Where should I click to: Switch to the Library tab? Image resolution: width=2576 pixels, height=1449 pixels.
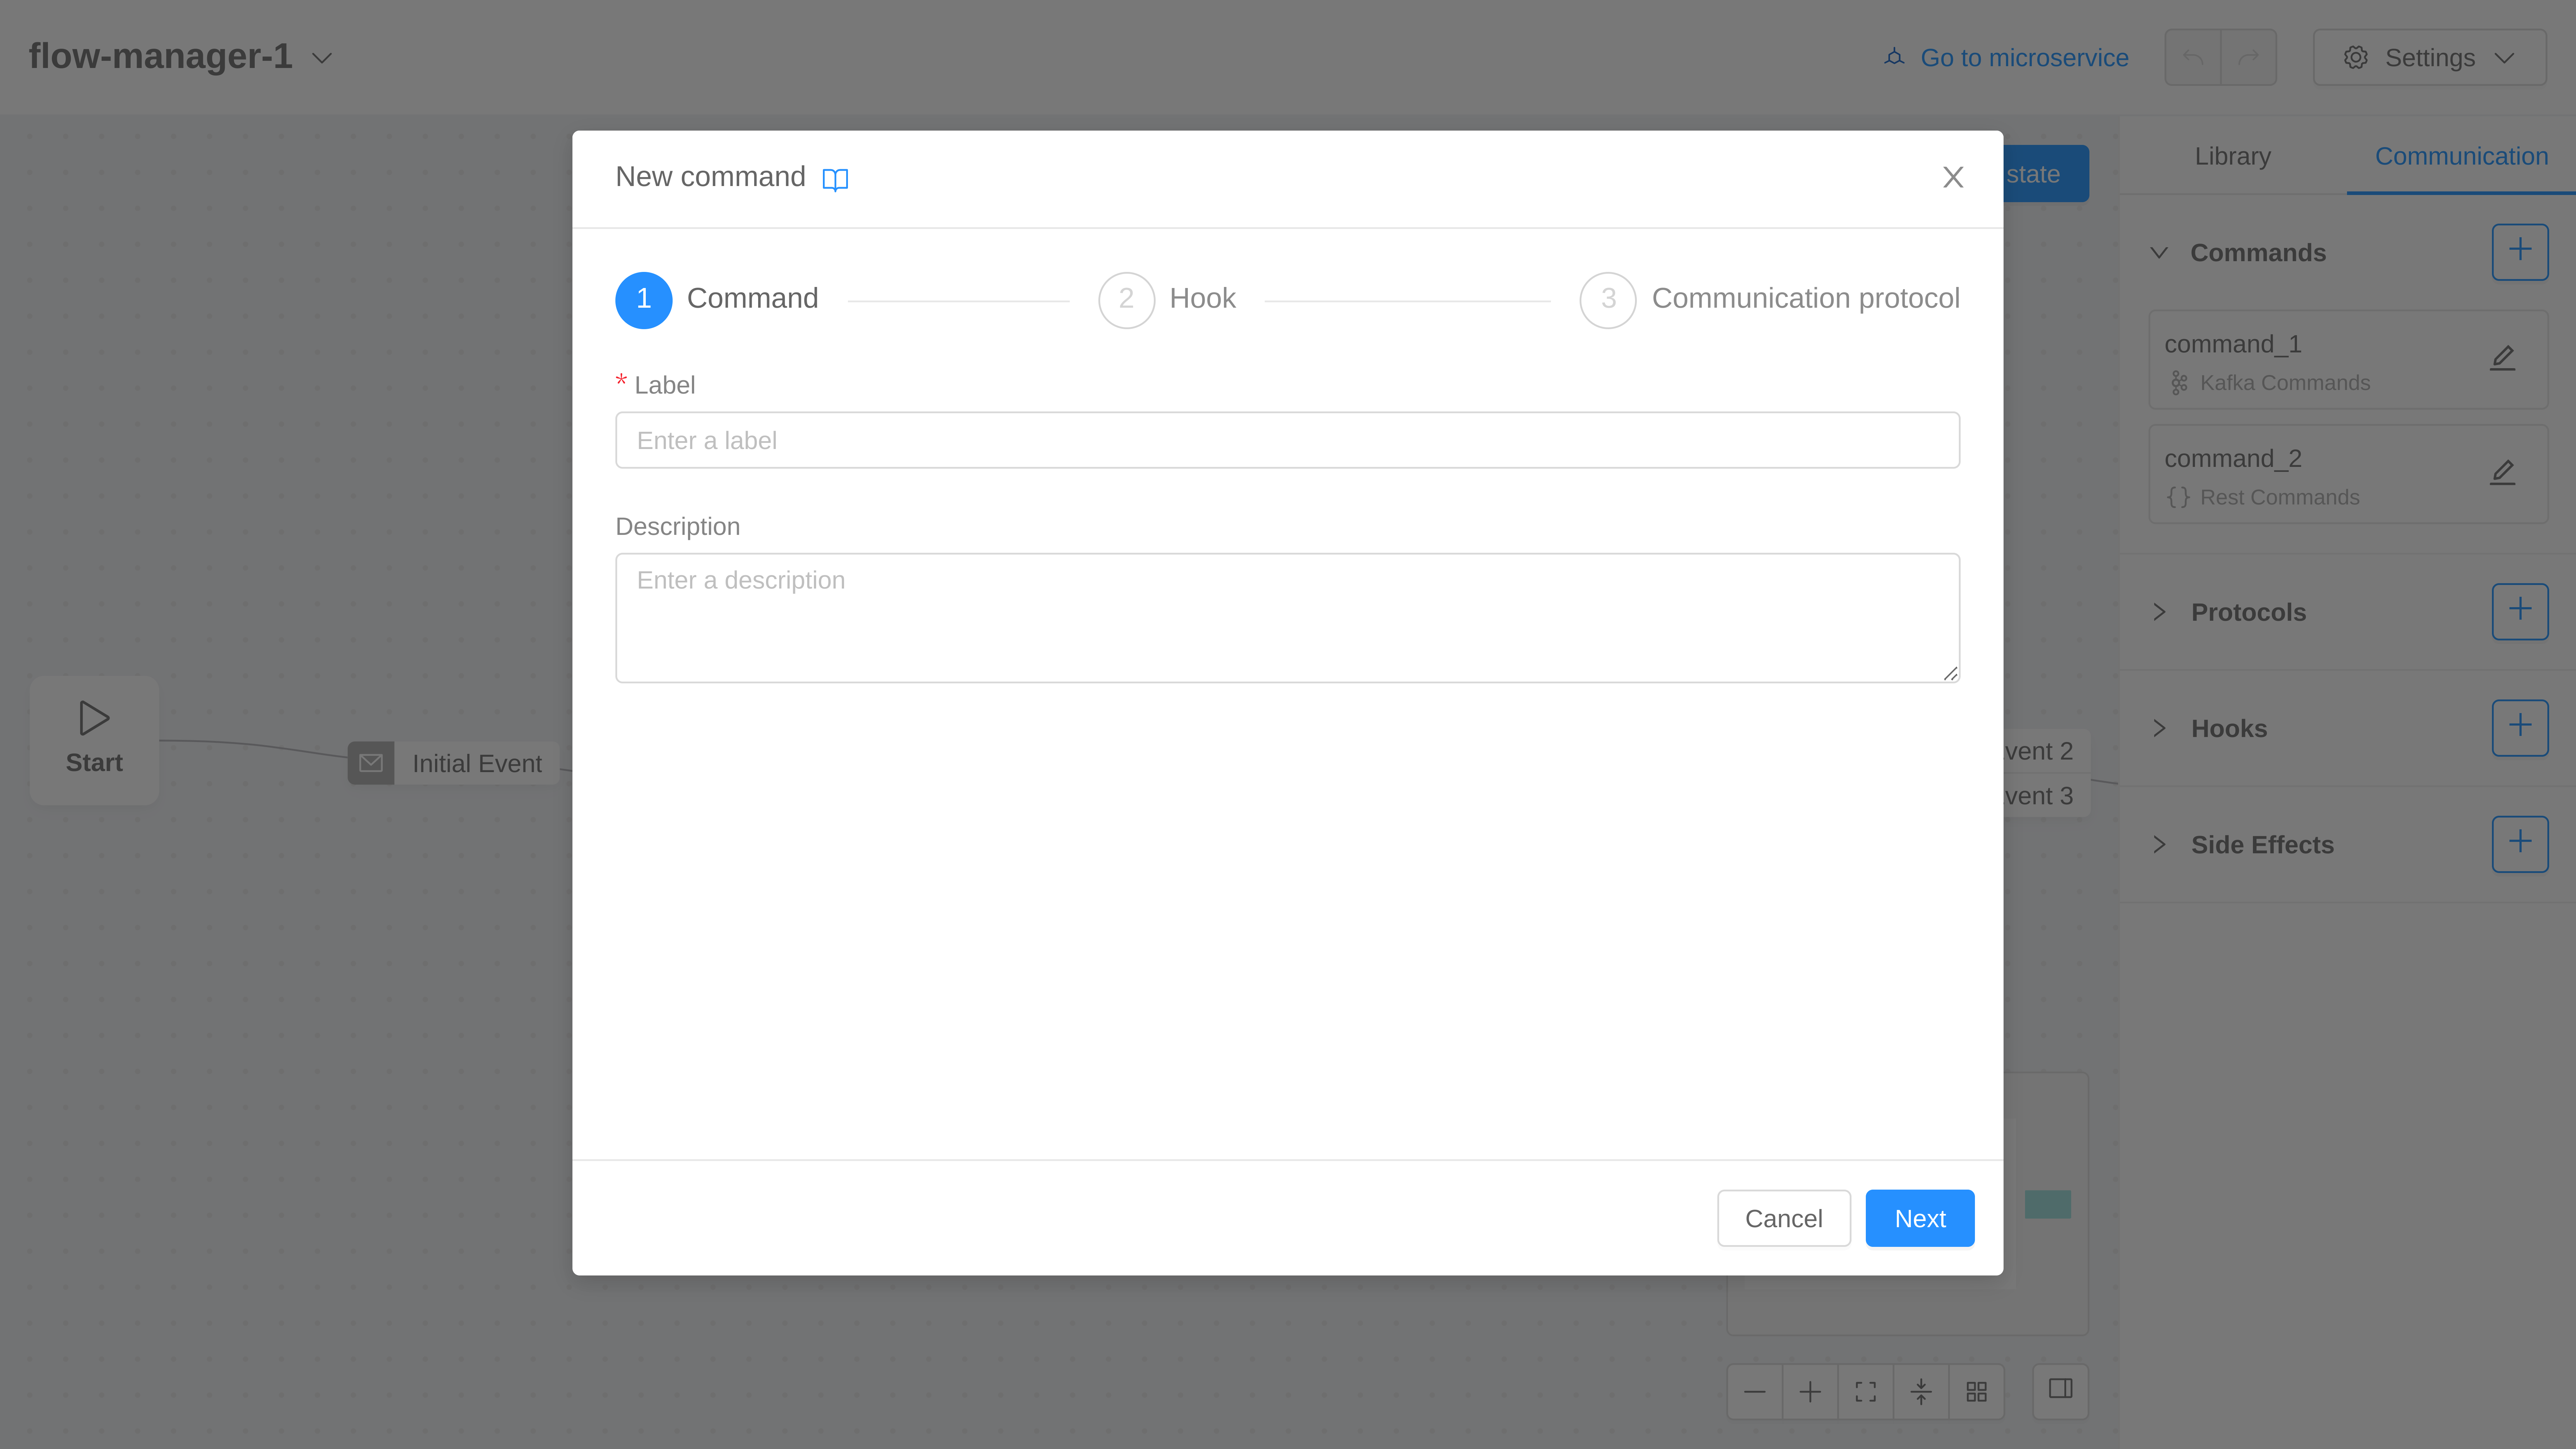tap(2232, 156)
